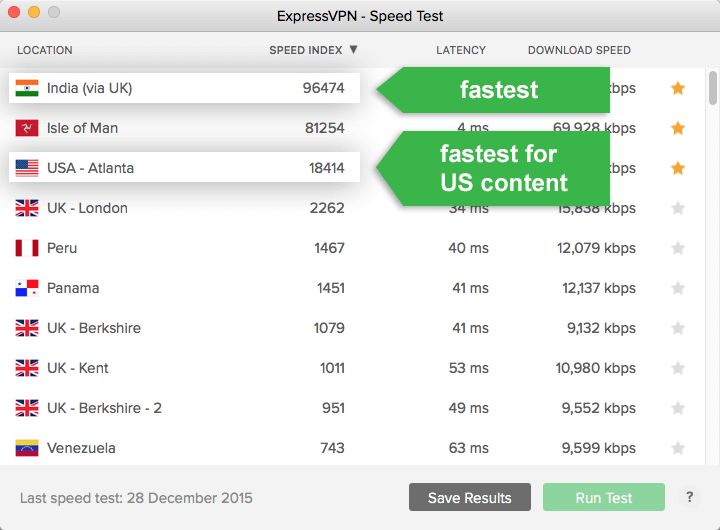Sort by Speed Index column header

[x=305, y=50]
